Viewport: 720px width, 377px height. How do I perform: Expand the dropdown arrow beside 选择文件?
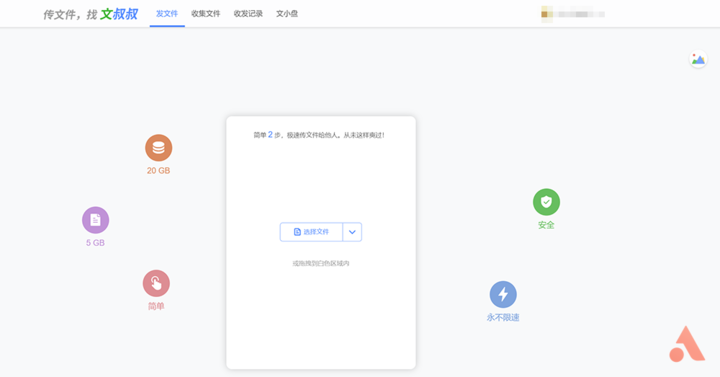[x=352, y=232]
